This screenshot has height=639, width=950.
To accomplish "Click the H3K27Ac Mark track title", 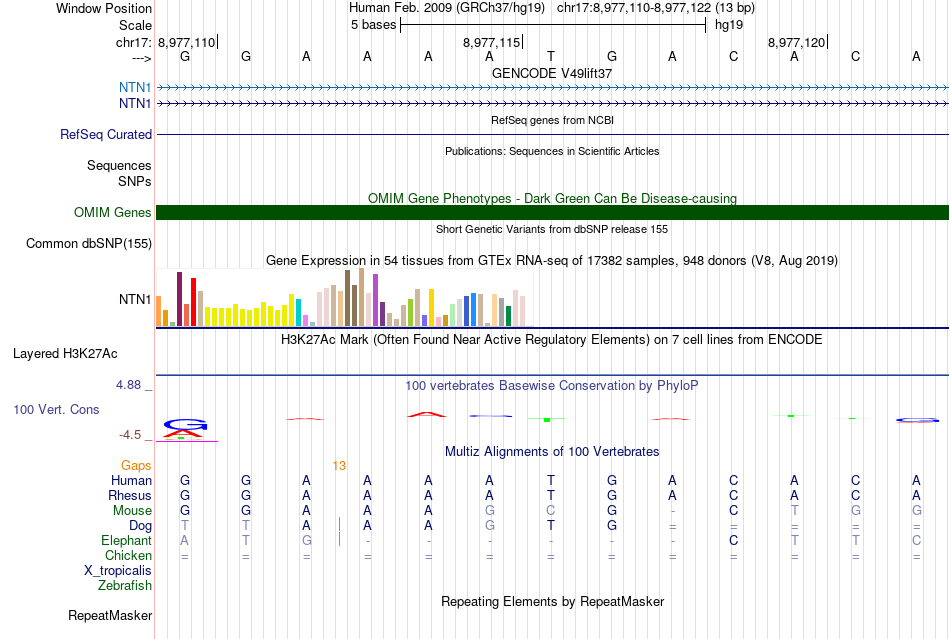I will pyautogui.click(x=552, y=339).
